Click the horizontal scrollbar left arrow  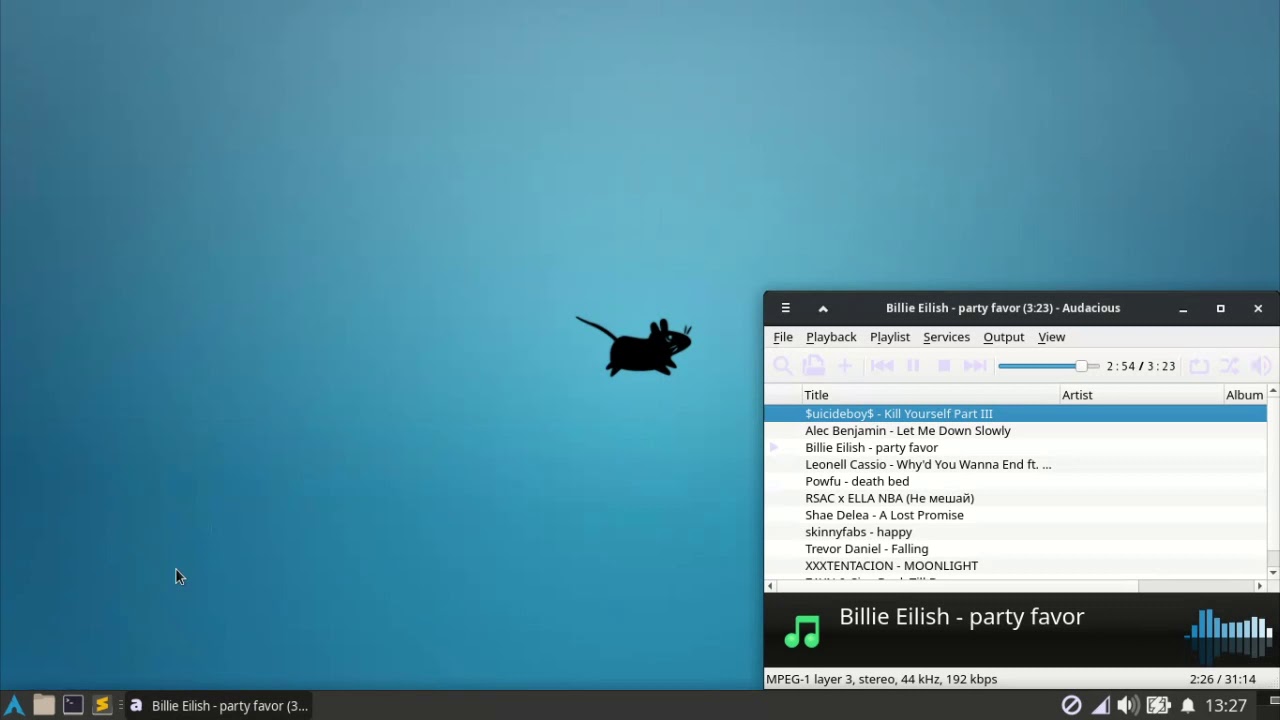(770, 586)
